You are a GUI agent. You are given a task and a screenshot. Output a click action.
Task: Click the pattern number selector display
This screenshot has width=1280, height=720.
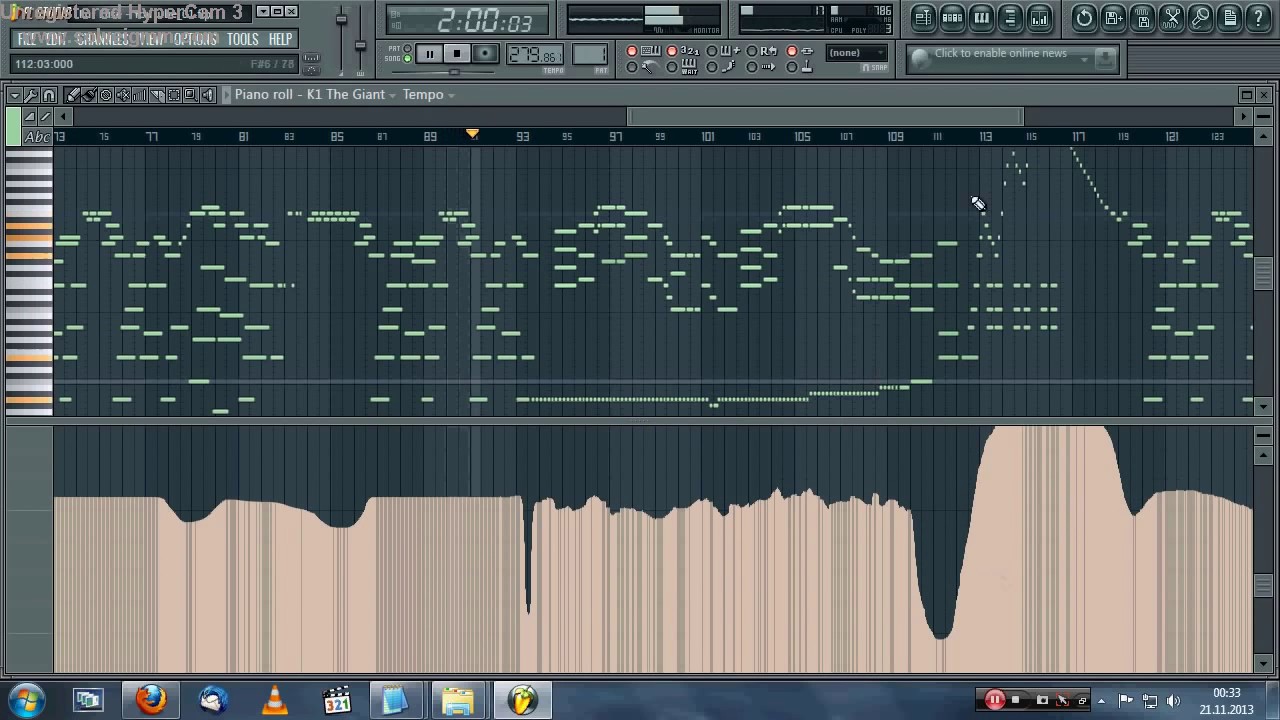coord(590,55)
